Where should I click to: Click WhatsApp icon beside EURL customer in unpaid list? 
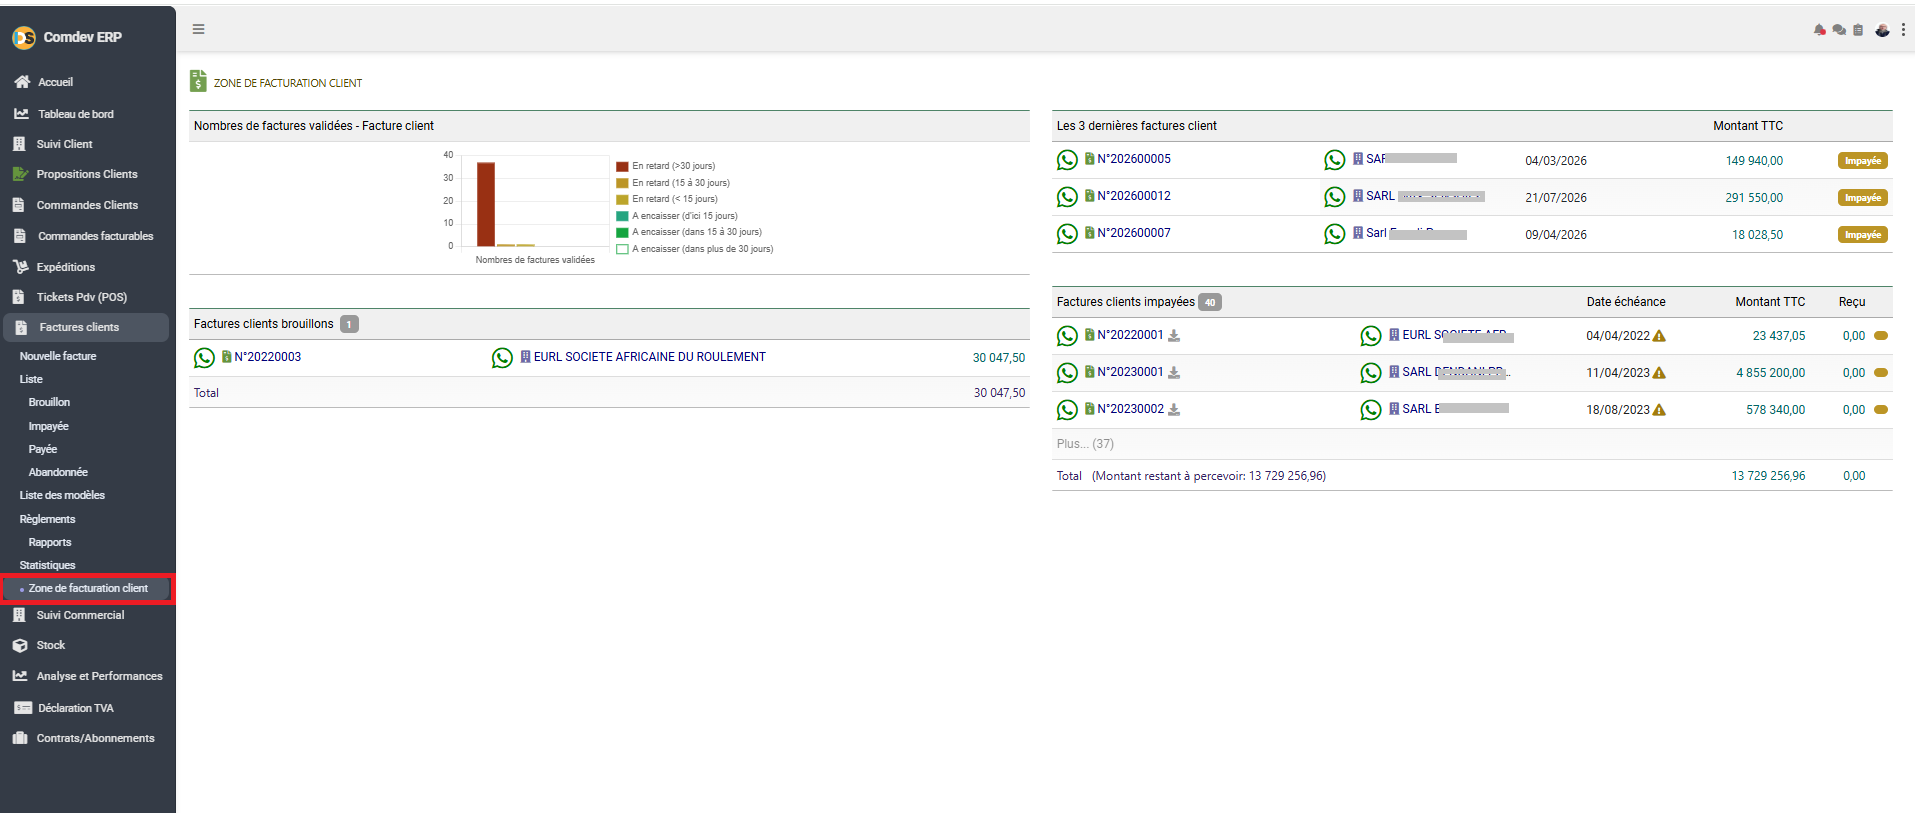point(1370,336)
